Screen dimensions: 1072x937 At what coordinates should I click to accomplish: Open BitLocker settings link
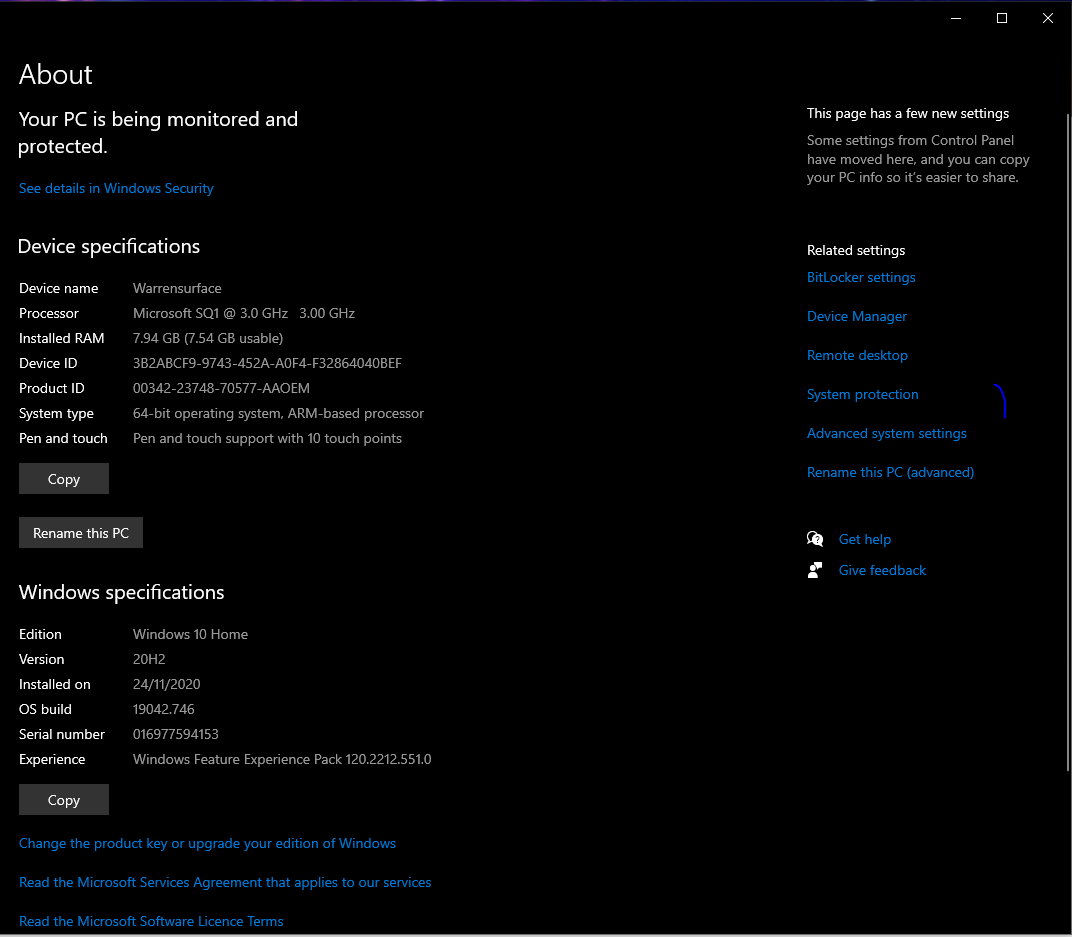(x=861, y=277)
